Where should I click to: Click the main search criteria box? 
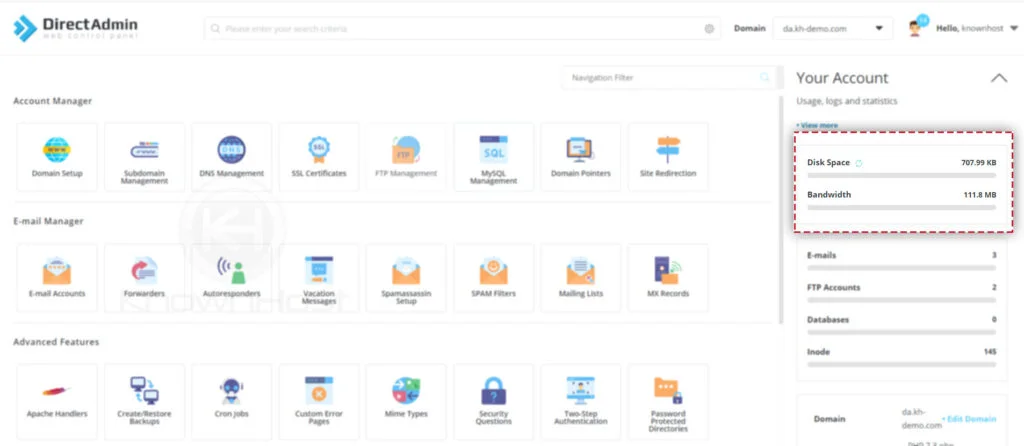pos(462,29)
